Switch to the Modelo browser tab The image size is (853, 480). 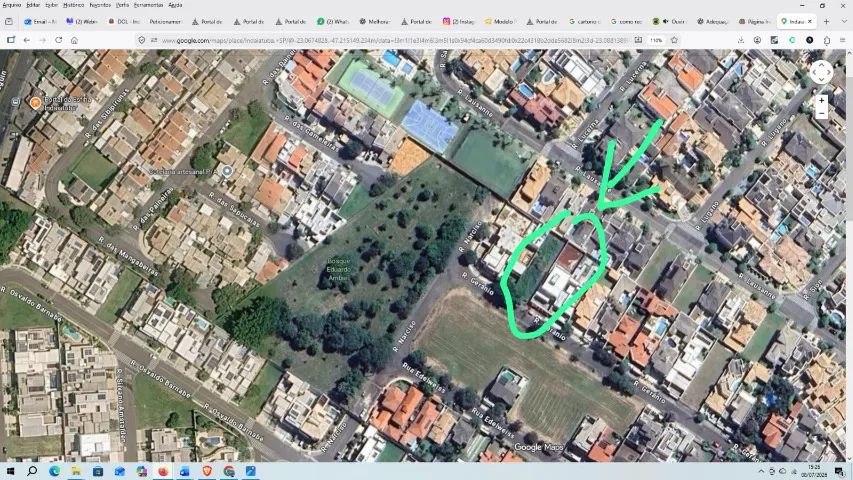click(x=500, y=22)
